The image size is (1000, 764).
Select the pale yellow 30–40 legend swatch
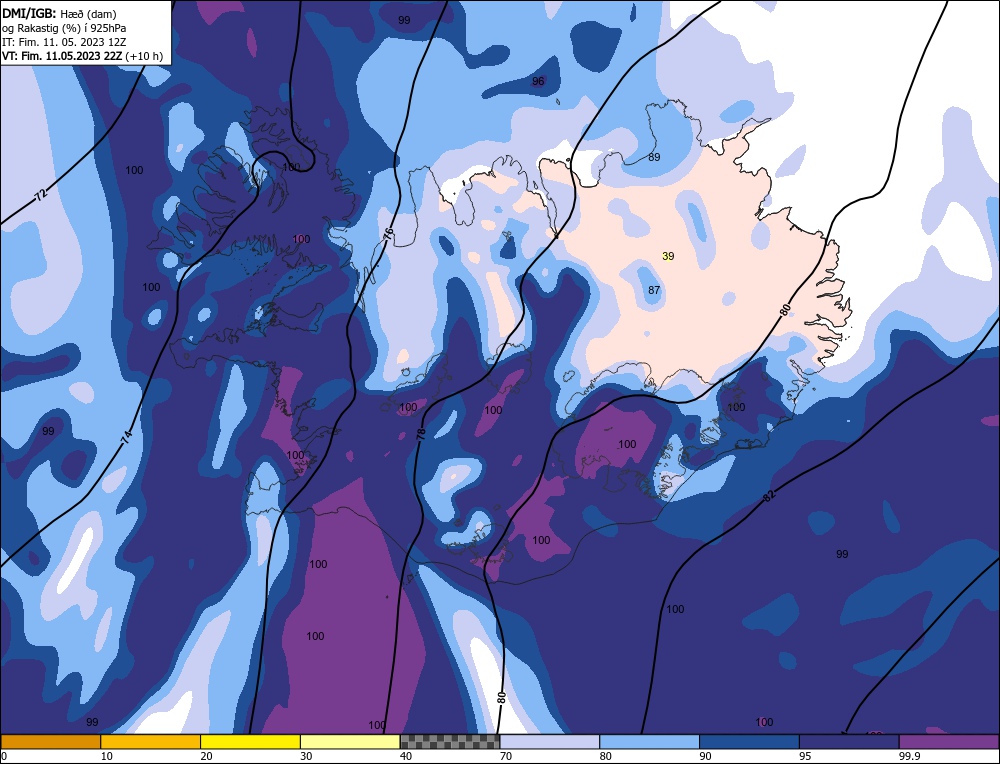(x=350, y=742)
